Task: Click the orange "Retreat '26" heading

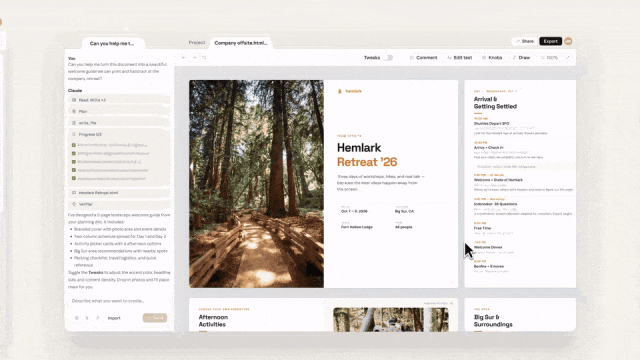Action: (x=367, y=162)
